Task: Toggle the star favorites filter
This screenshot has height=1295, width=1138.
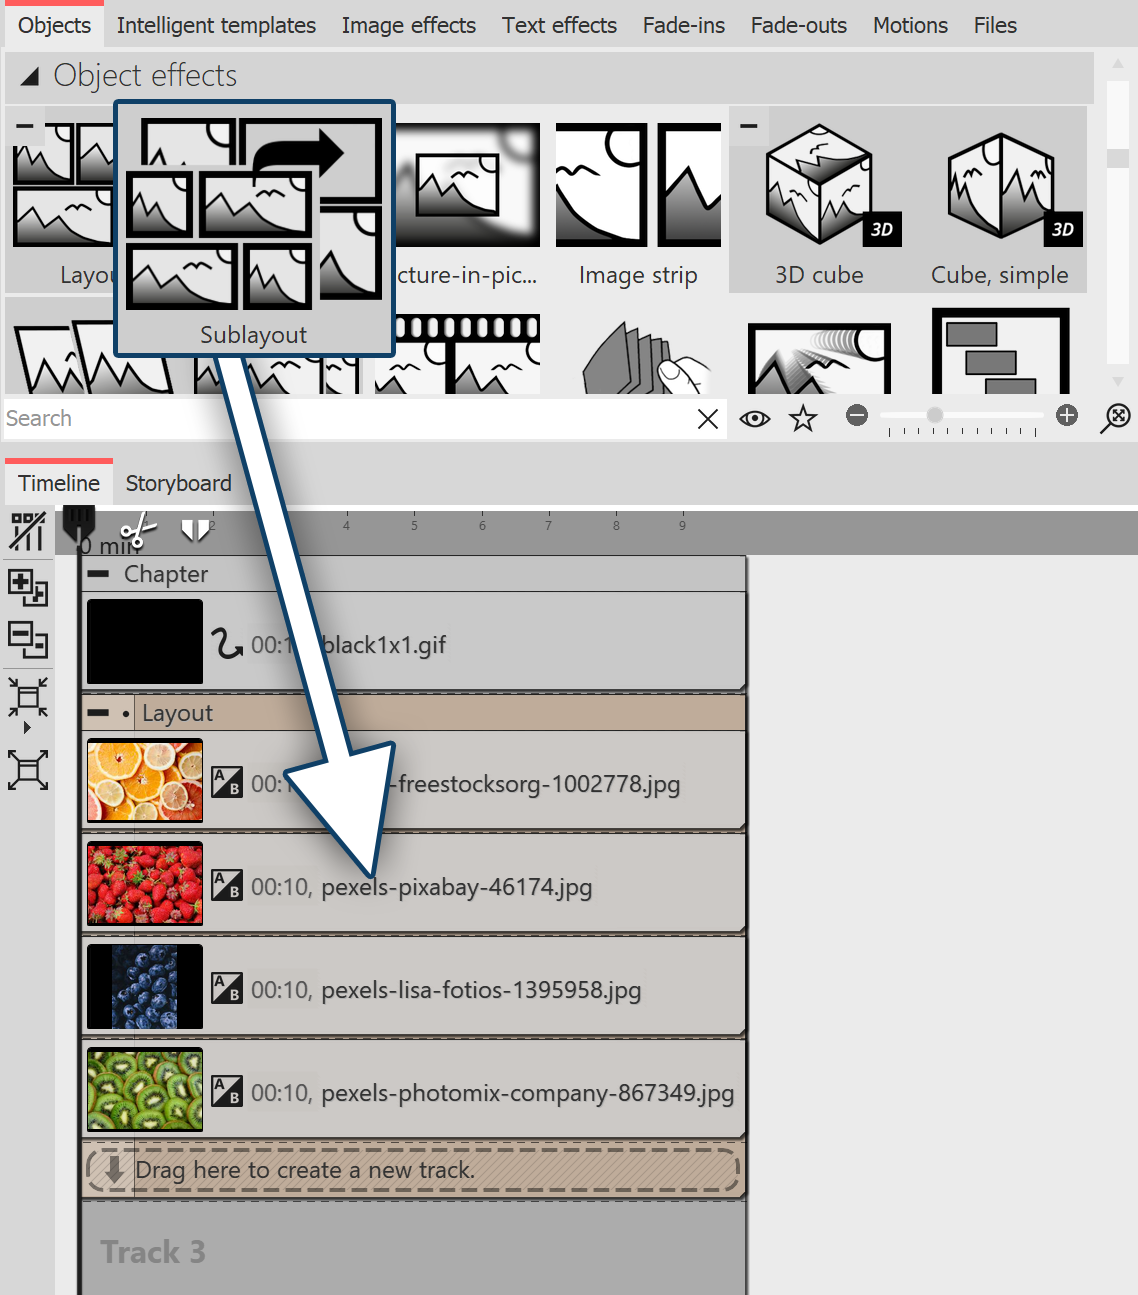Action: tap(803, 418)
